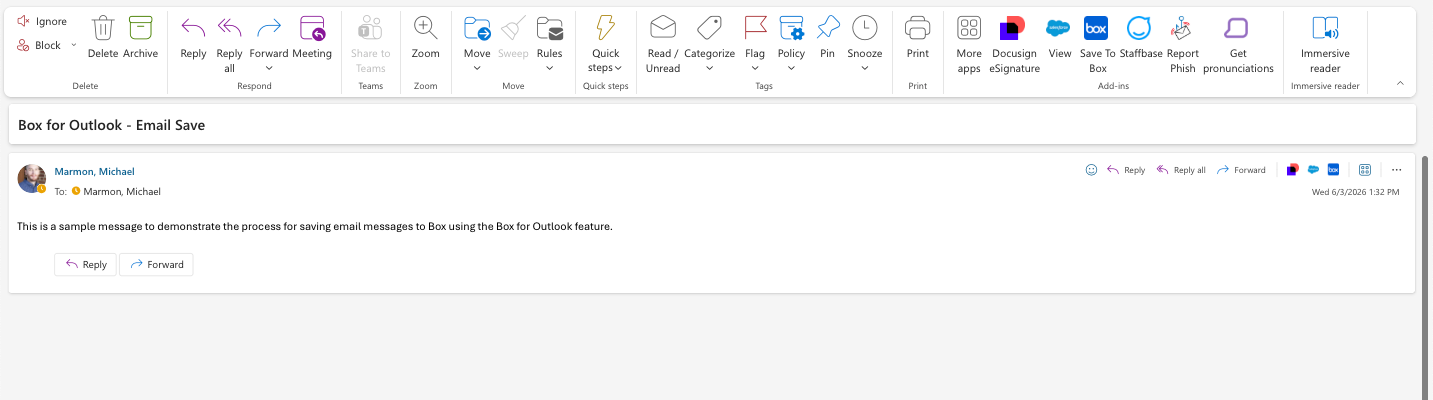Click the small Box icon in header
1433x400 pixels.
tap(1333, 170)
